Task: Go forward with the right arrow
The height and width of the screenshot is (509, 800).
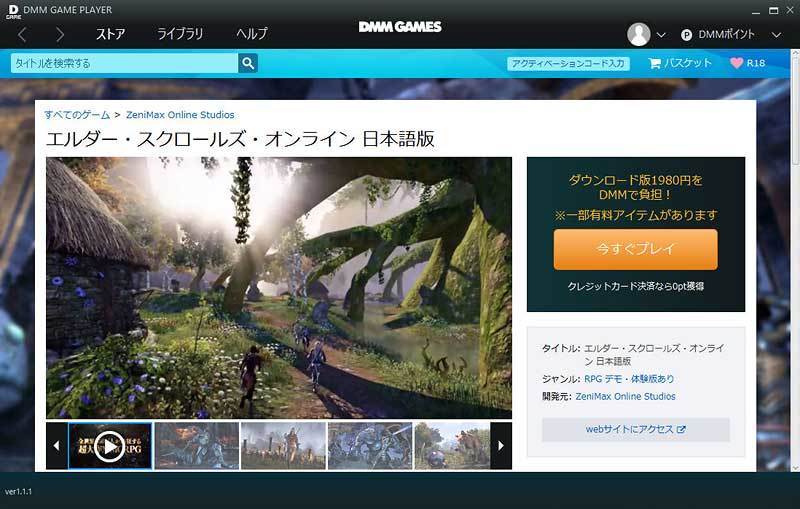Action: coord(60,35)
